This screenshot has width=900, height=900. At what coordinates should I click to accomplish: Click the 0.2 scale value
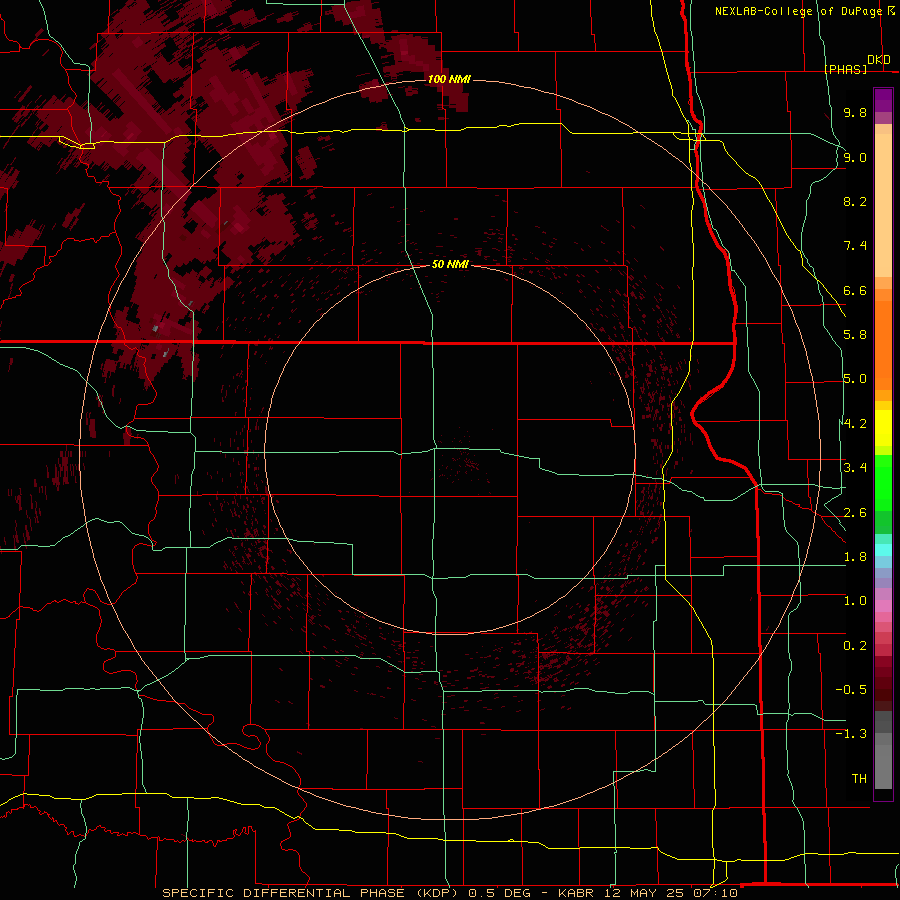[x=855, y=646]
